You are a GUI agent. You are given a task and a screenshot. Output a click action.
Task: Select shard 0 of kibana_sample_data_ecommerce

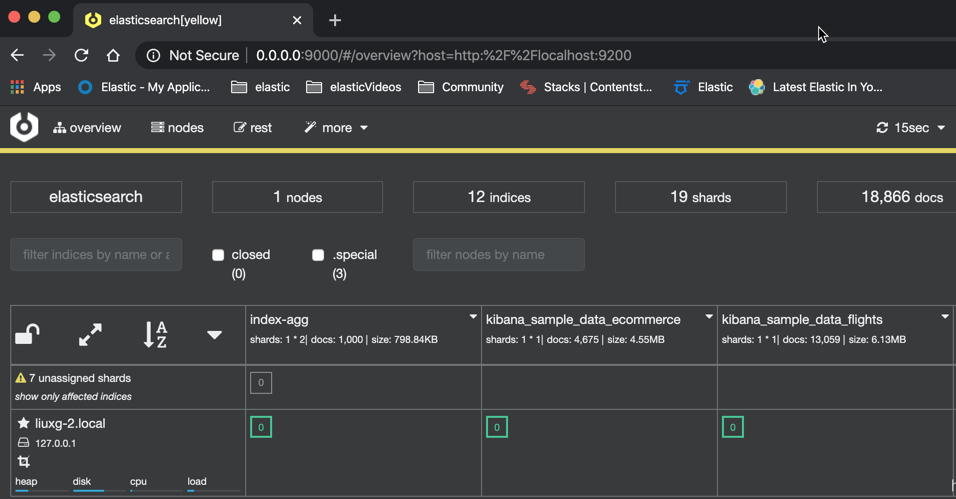pos(497,427)
